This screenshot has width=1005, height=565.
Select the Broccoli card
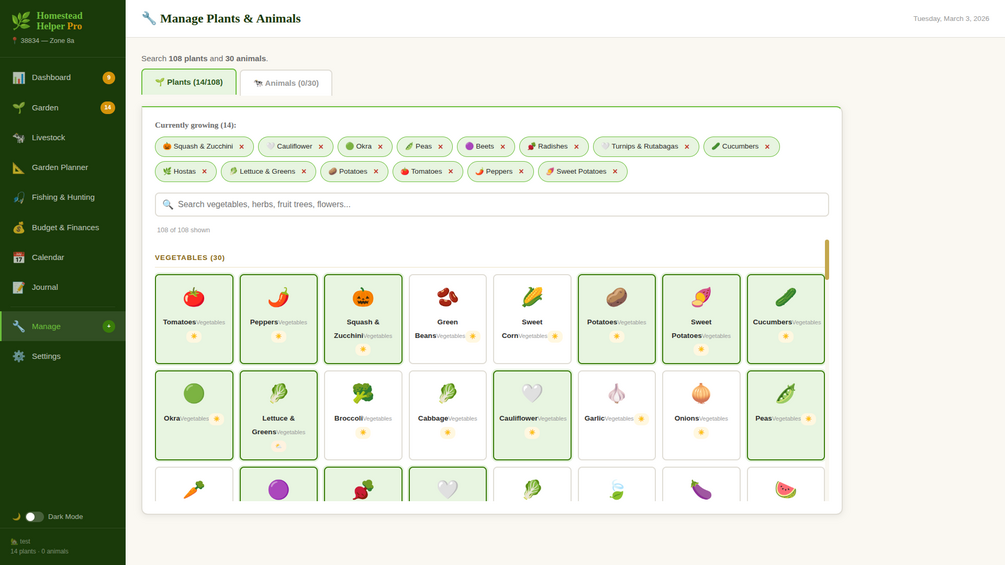pos(363,415)
